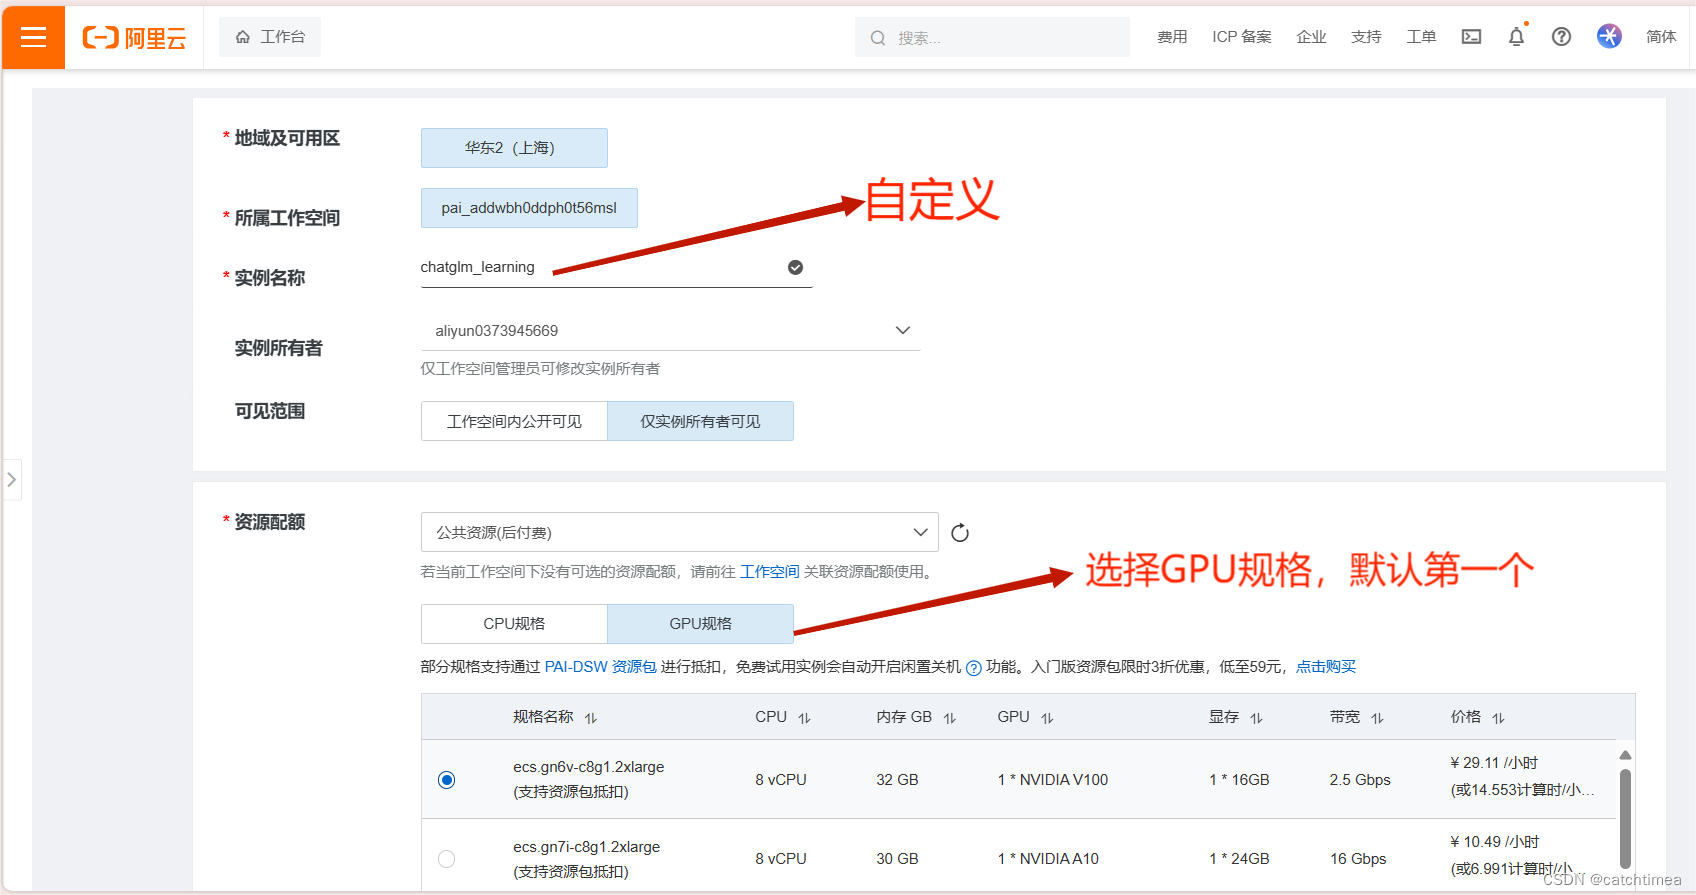Open the 企业 menu
This screenshot has width=1696, height=895.
[x=1311, y=37]
